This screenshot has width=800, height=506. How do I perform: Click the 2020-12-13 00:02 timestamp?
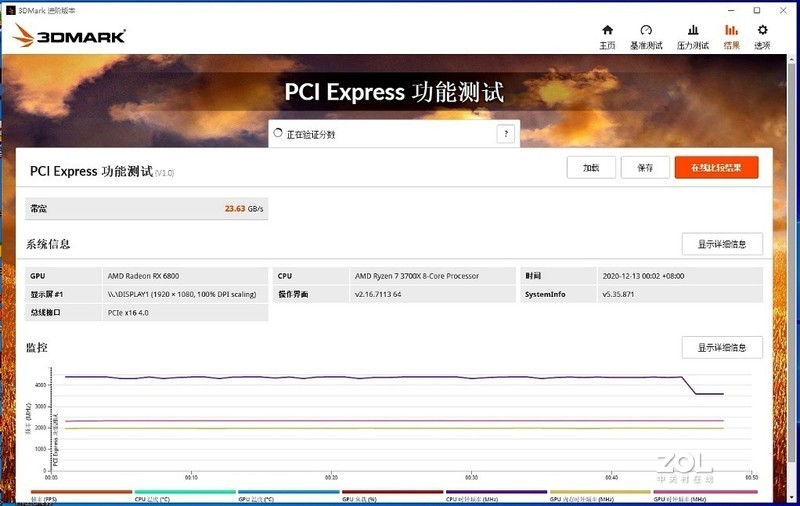coord(643,276)
